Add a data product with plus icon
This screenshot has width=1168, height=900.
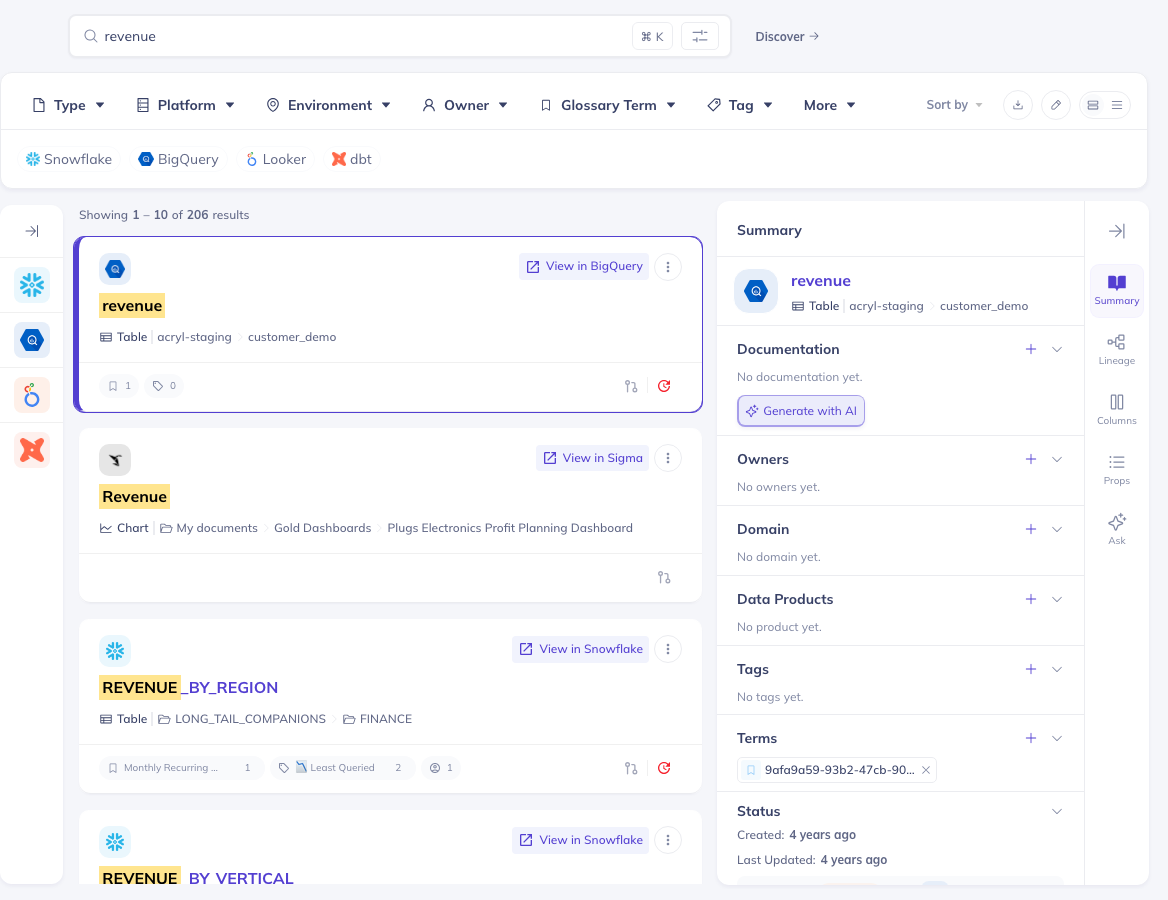[1031, 599]
